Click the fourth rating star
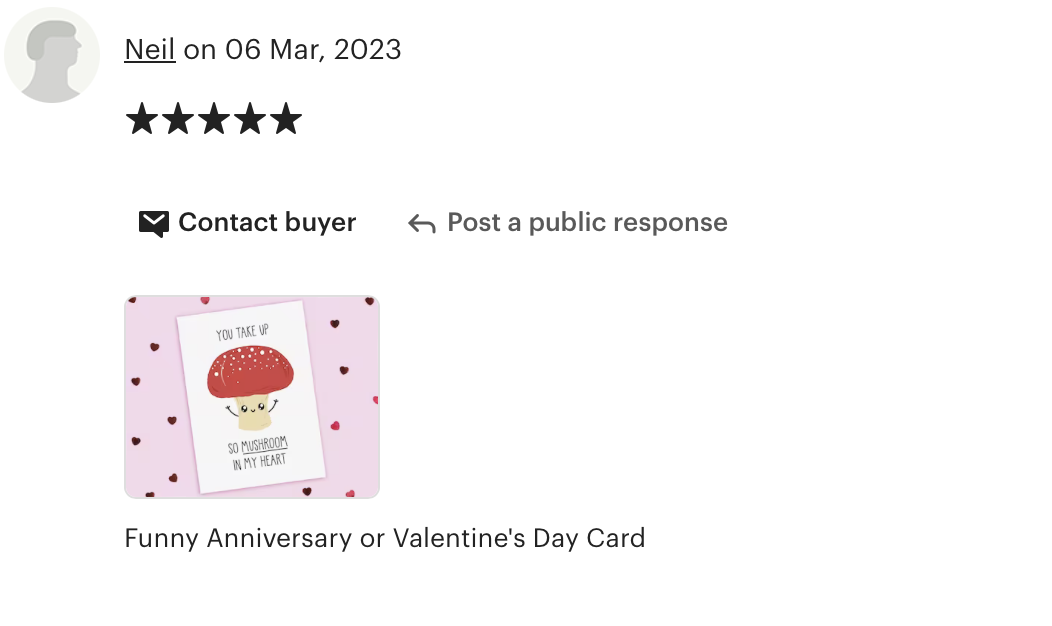 tap(250, 119)
